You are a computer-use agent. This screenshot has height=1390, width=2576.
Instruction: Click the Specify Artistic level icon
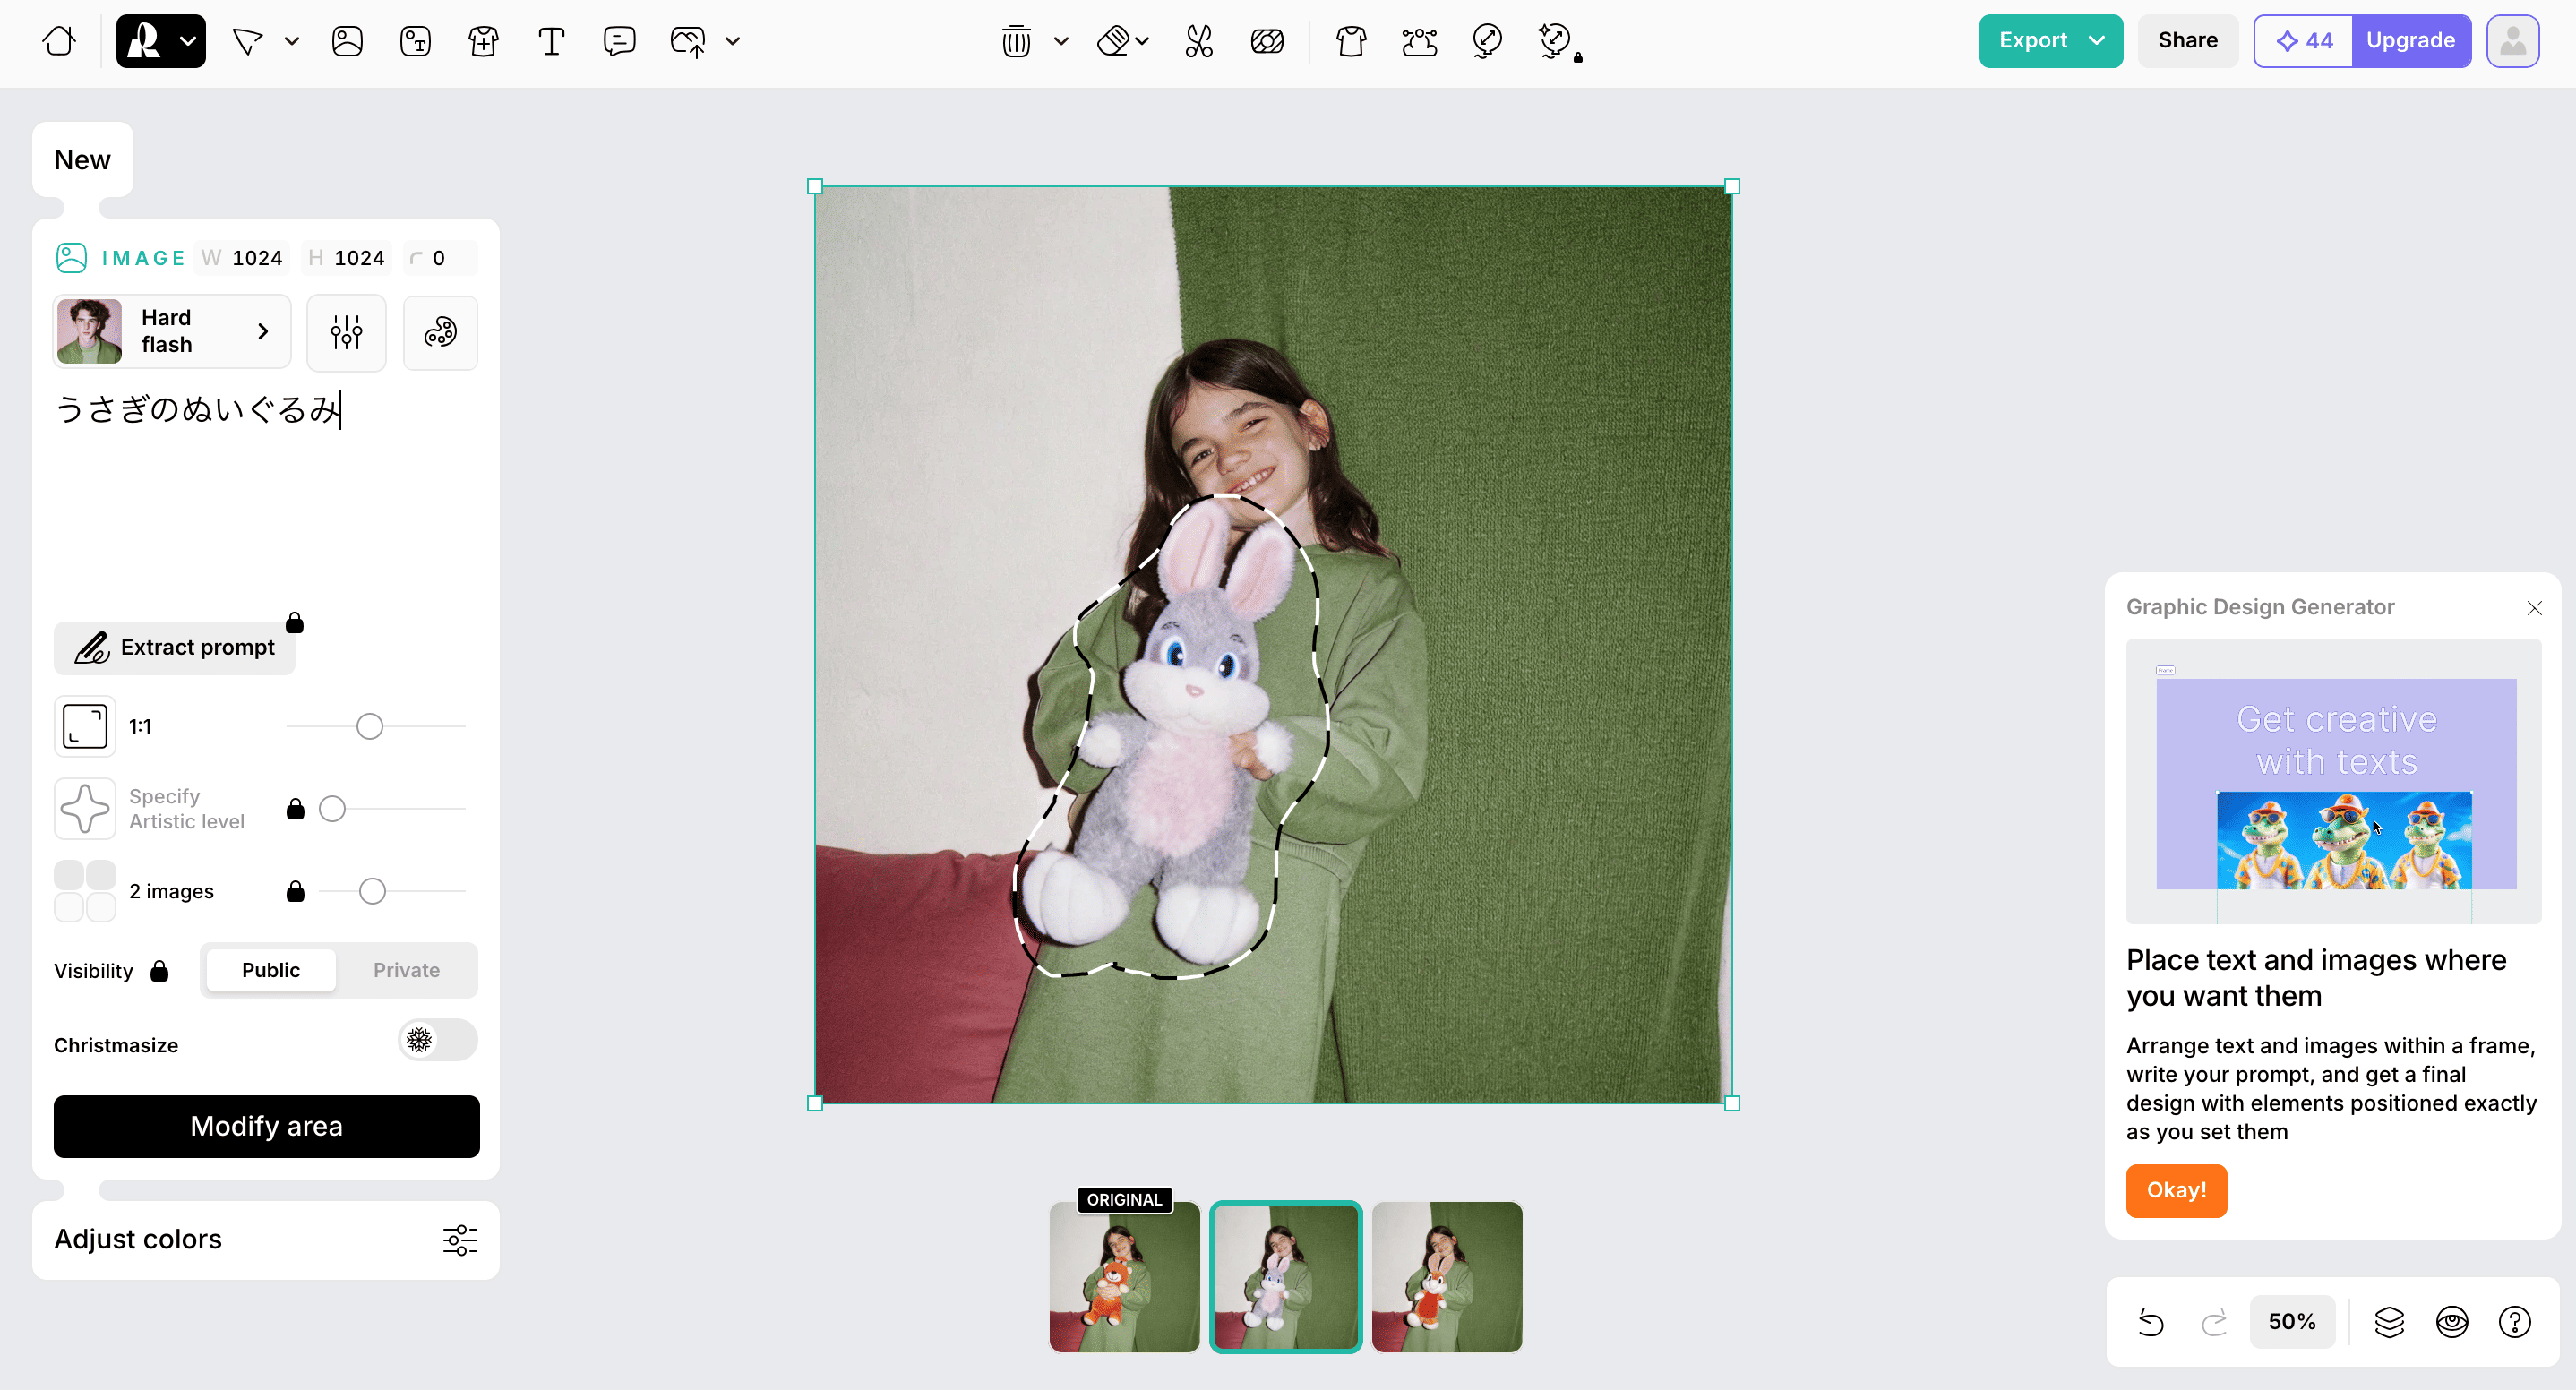pyautogui.click(x=85, y=808)
